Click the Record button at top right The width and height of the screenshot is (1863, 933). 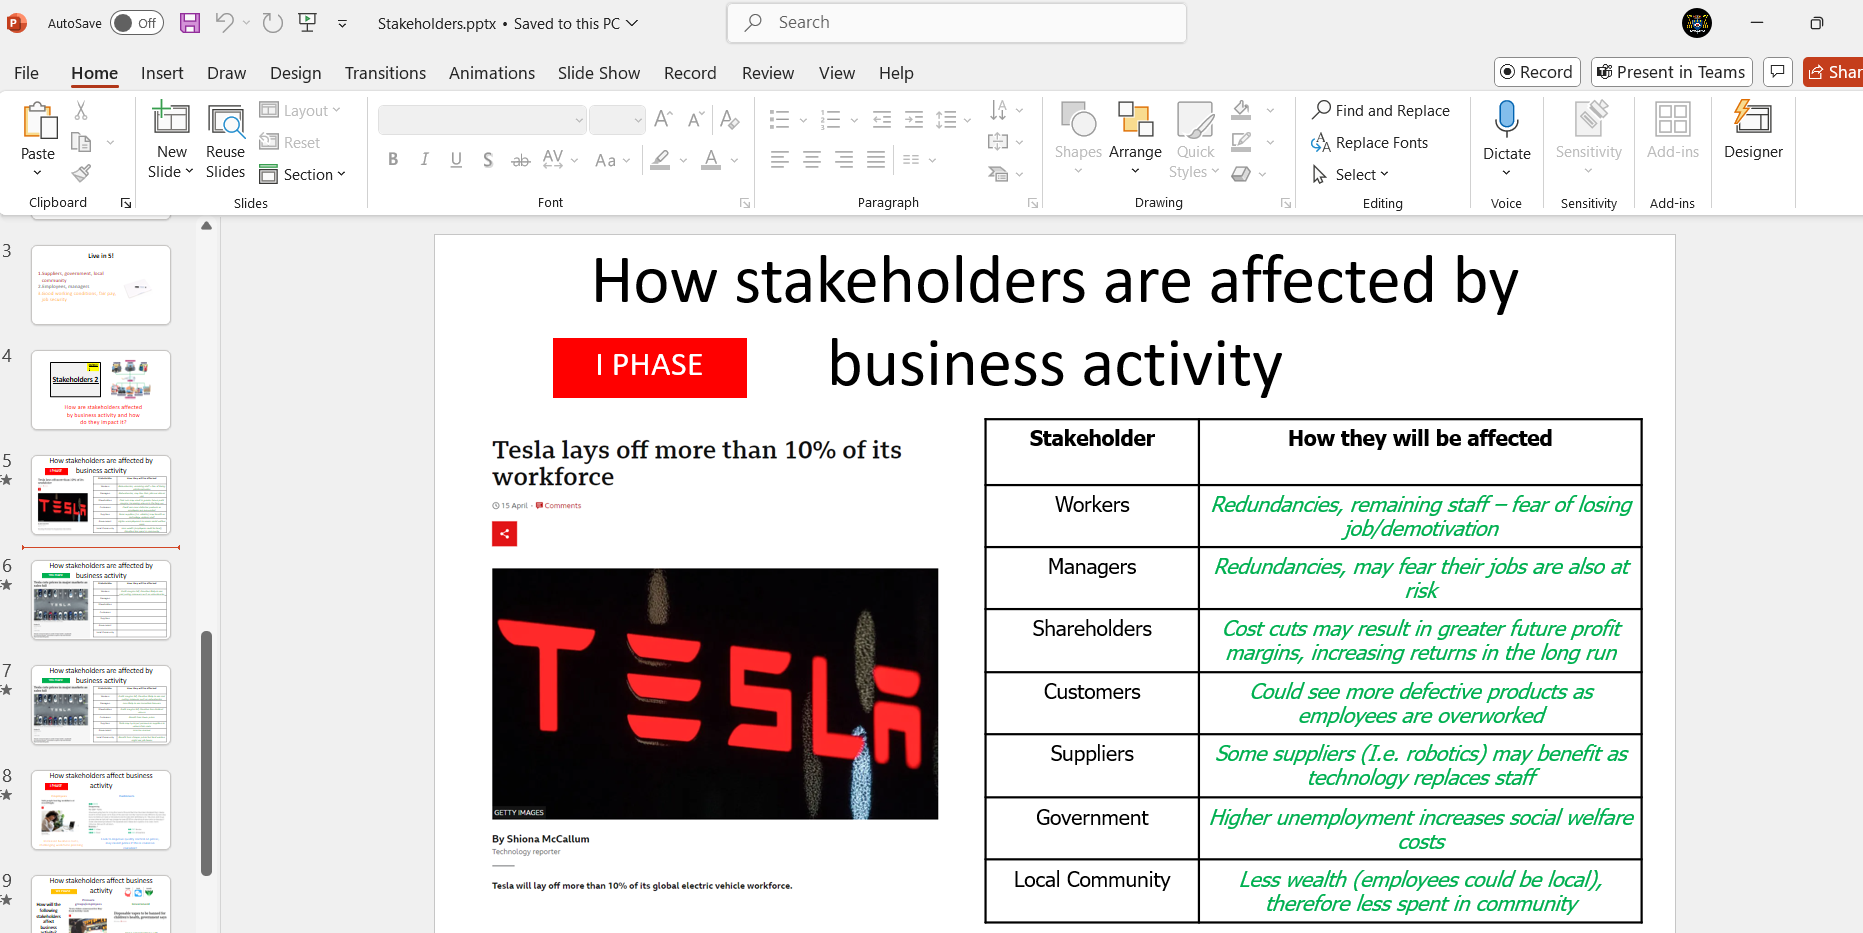1537,72
